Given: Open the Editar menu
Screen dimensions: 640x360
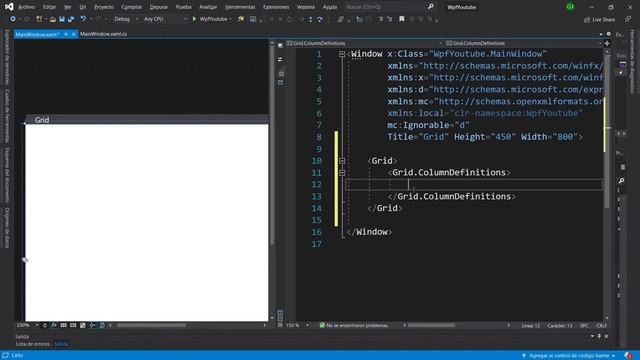Looking at the screenshot, I should coord(49,7).
